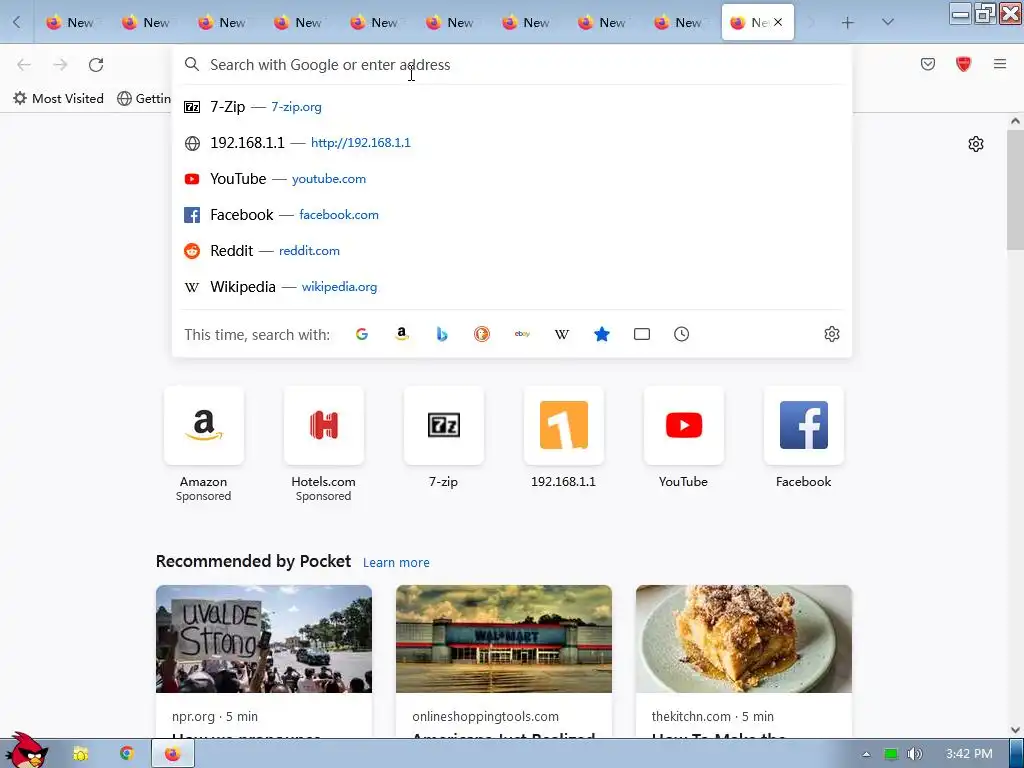Open the npr.org Uvalde Strong story

click(264, 662)
